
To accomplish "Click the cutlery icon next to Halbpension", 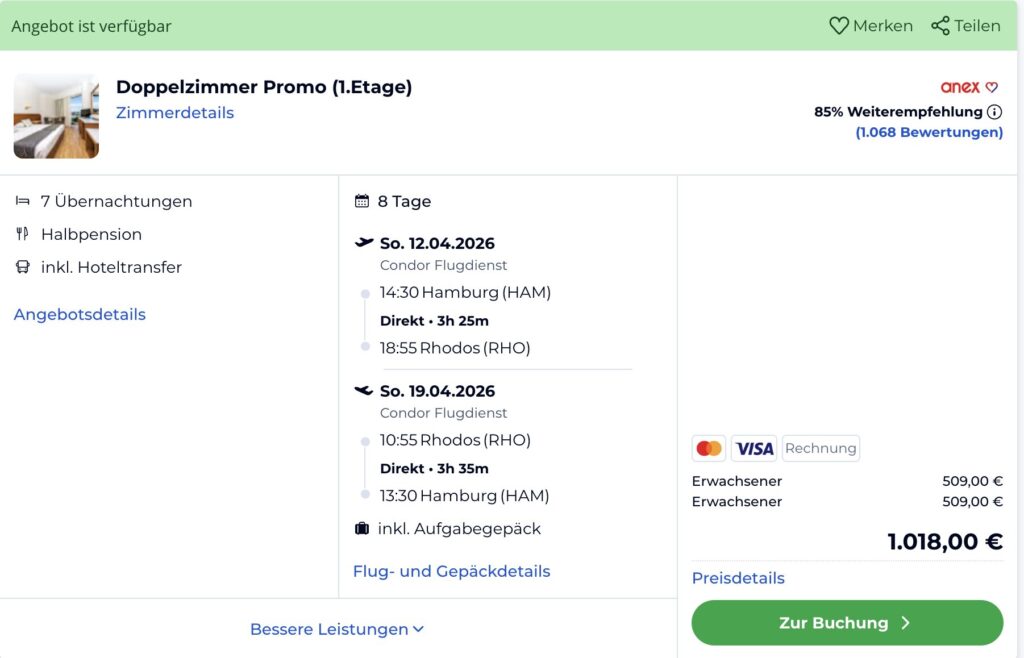I will (23, 233).
